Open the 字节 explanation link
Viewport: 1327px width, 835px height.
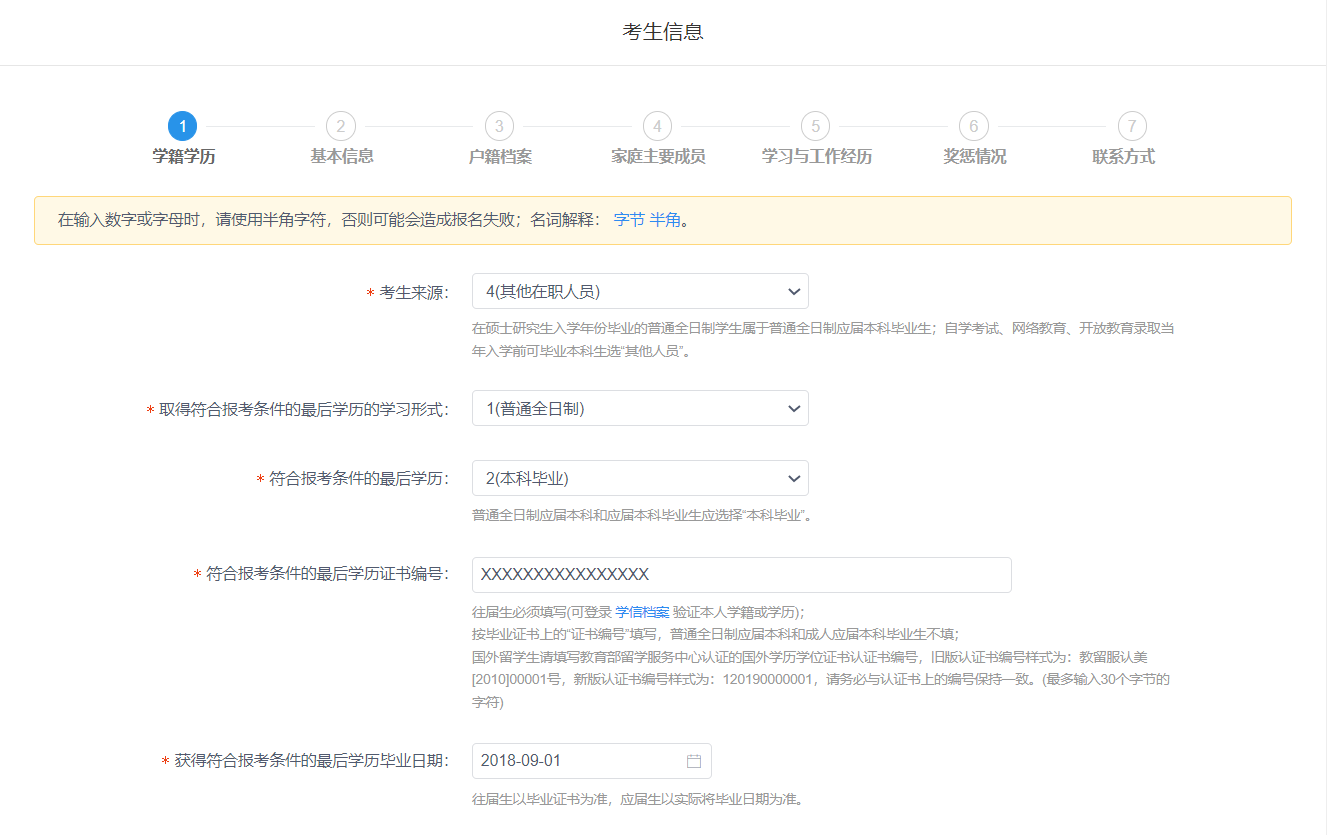point(629,220)
